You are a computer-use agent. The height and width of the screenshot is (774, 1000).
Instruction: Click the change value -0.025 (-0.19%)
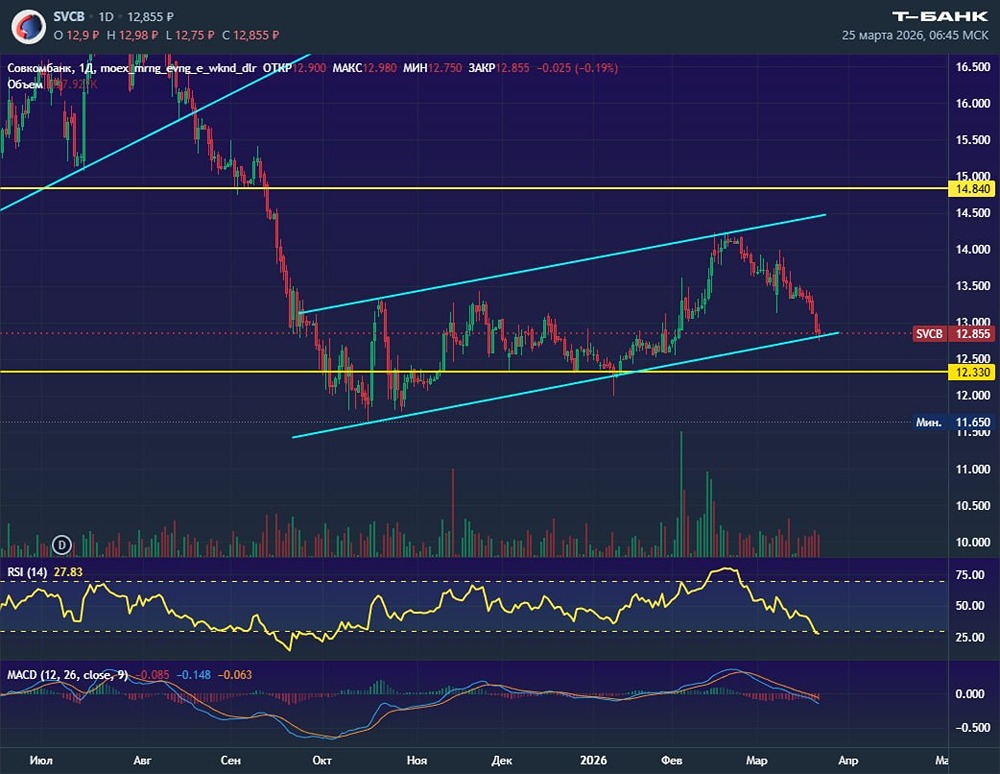pos(577,68)
